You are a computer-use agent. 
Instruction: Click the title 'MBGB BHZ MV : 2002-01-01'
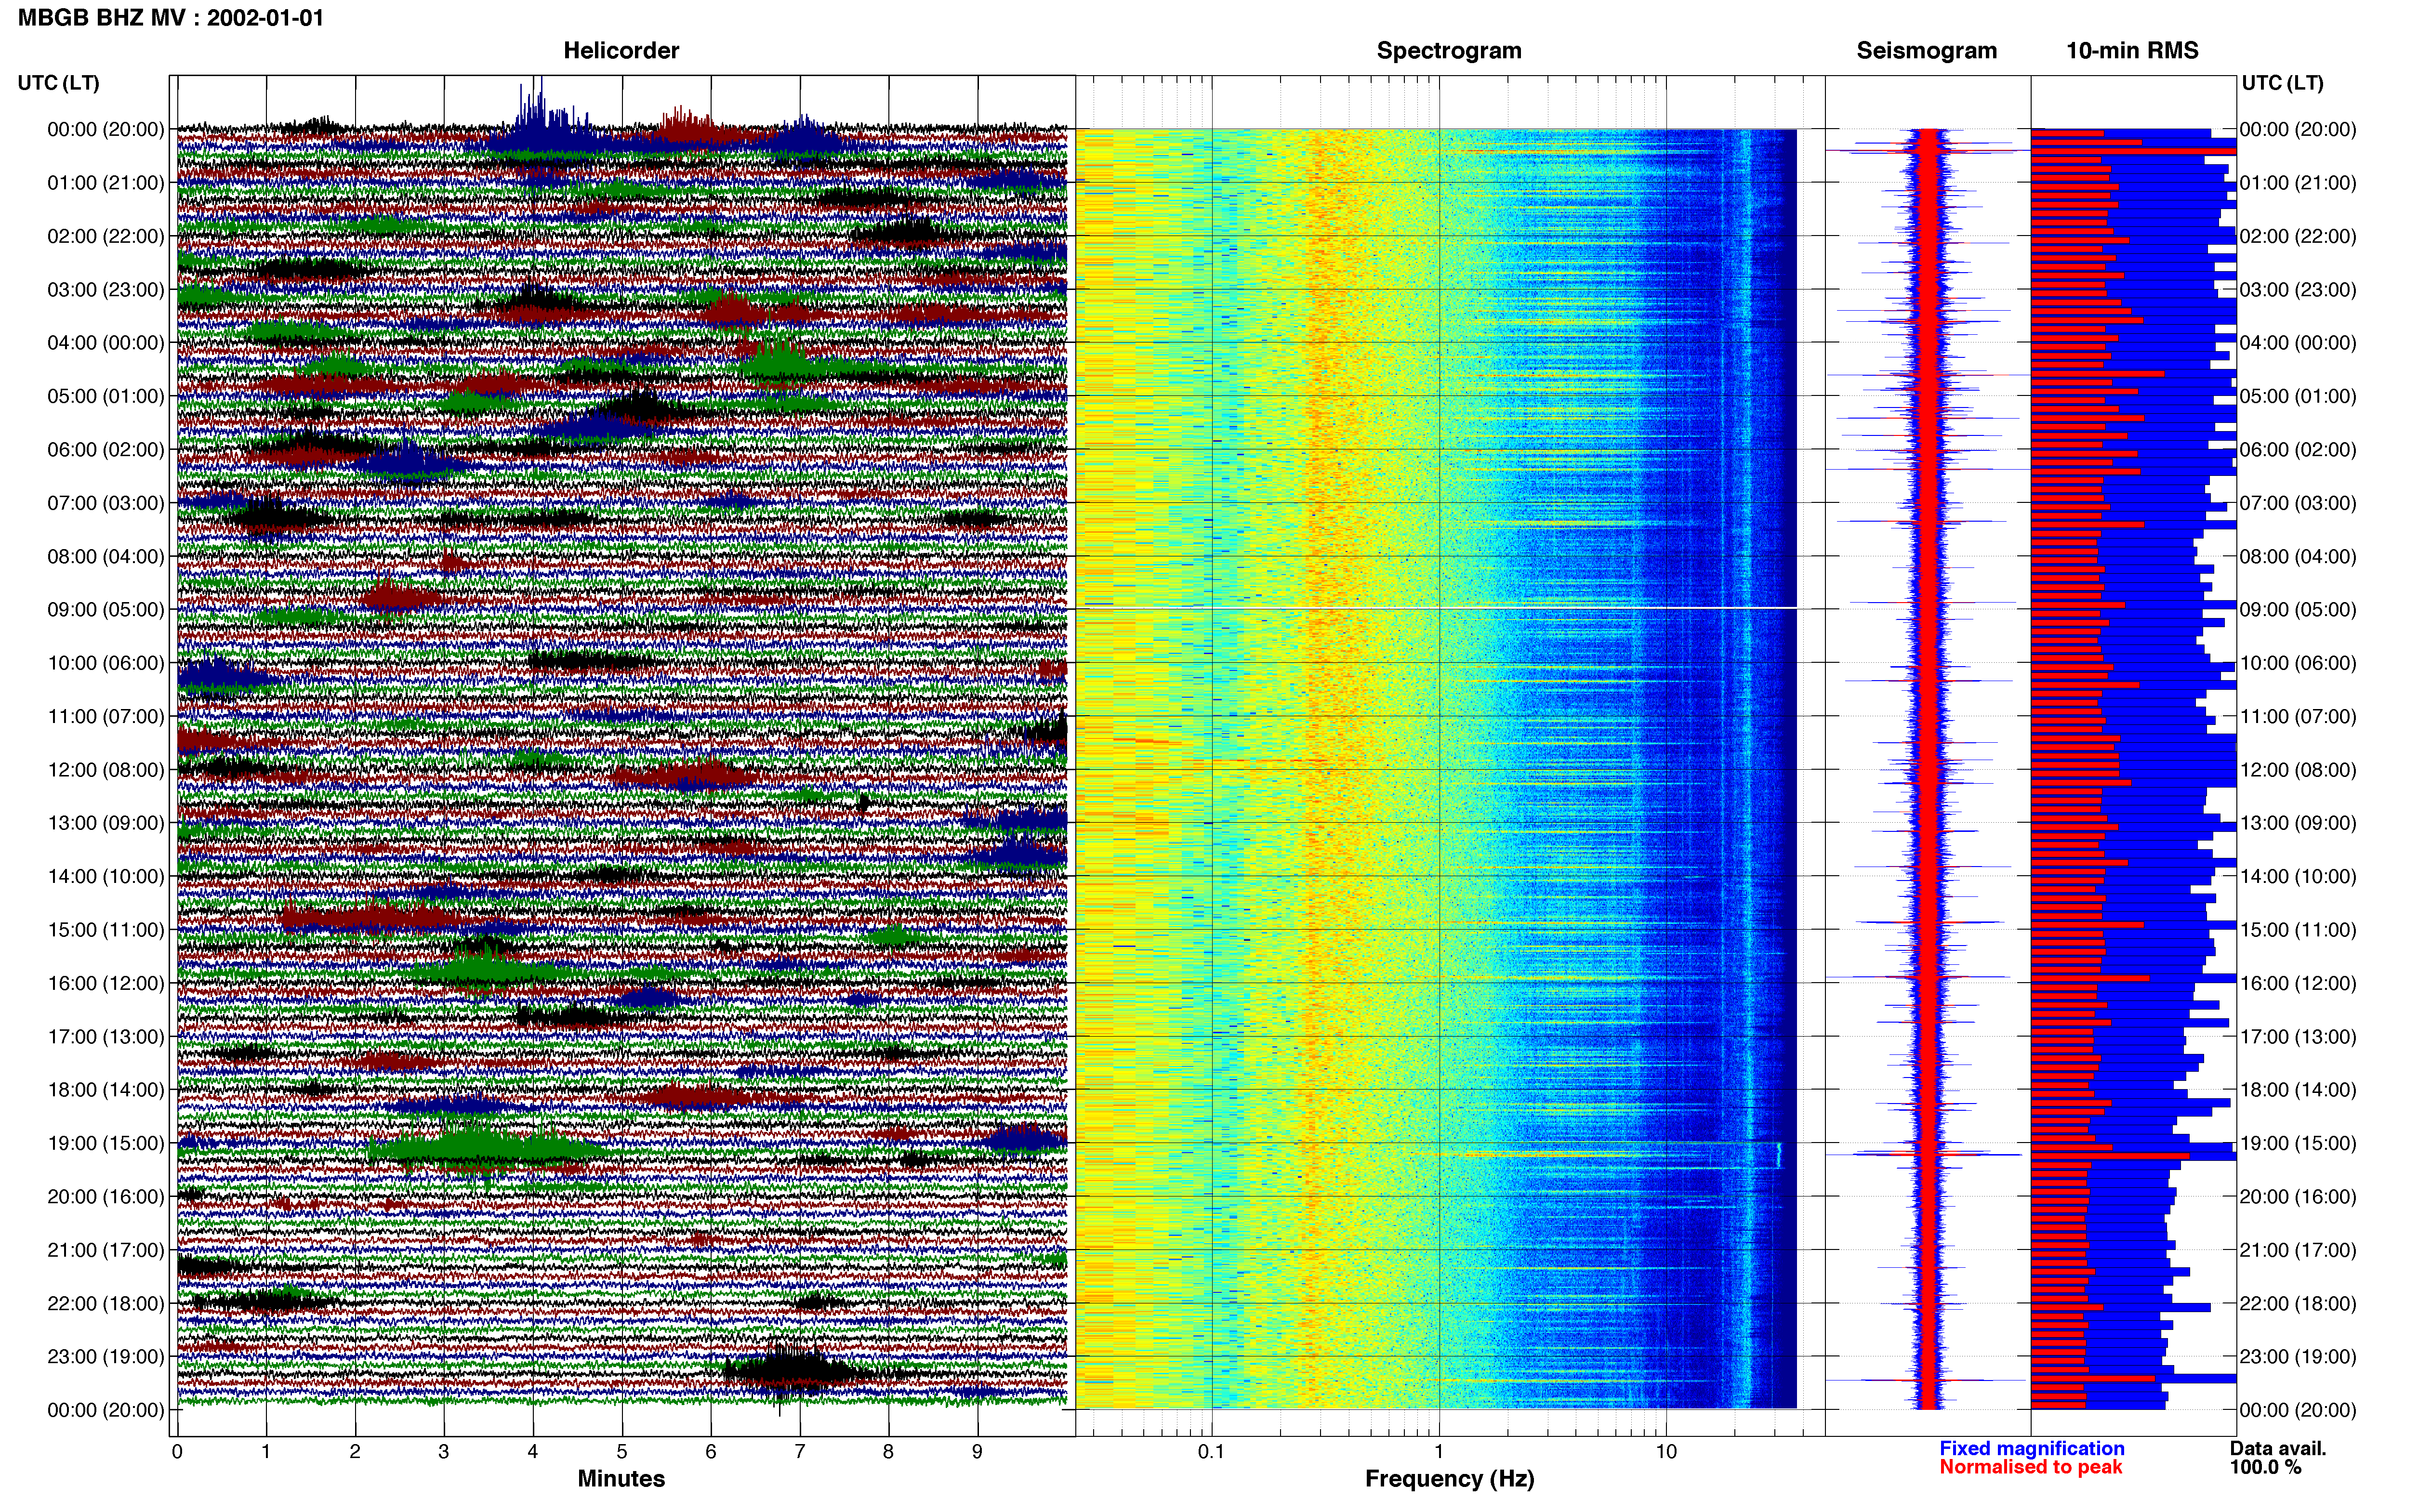point(171,18)
